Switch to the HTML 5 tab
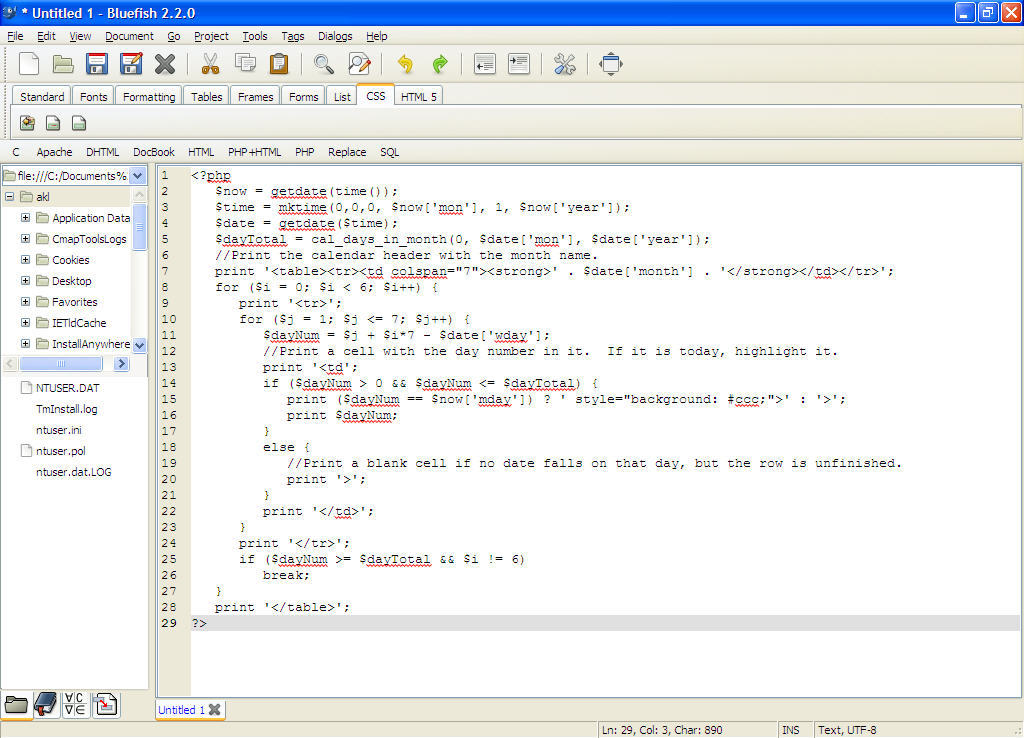Image resolution: width=1024 pixels, height=738 pixels. (418, 96)
